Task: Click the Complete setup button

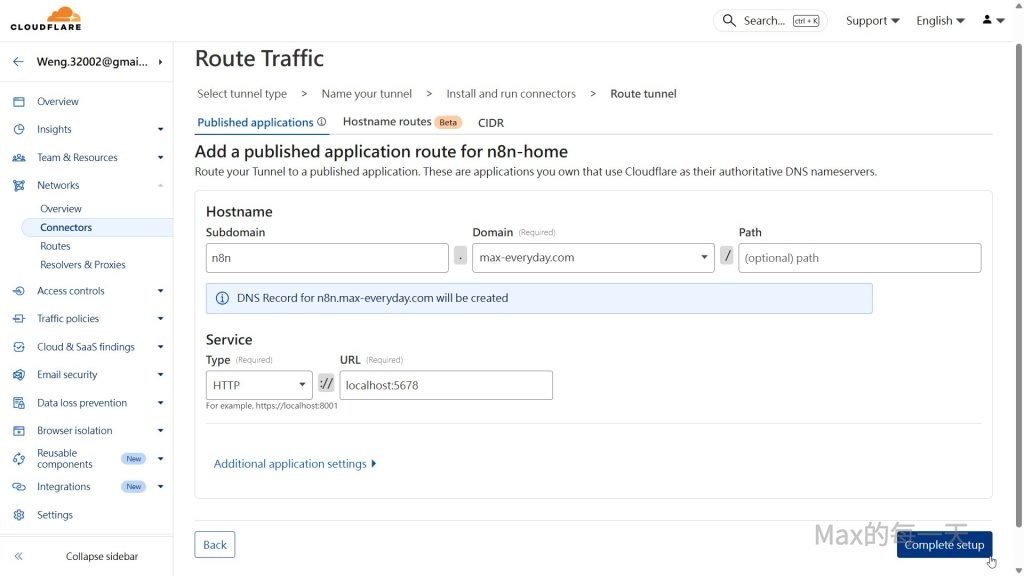Action: (x=944, y=545)
